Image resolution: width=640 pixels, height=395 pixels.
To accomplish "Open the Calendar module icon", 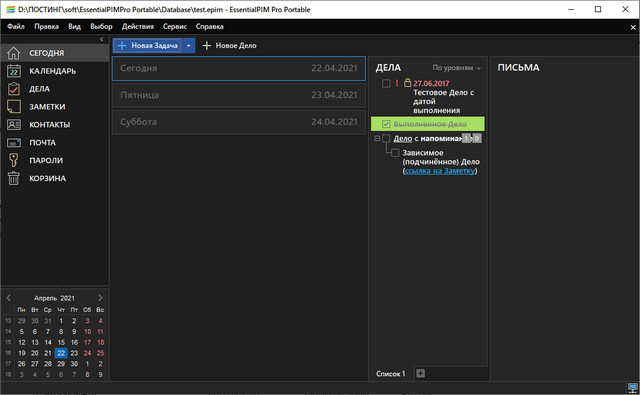I will 13,71.
